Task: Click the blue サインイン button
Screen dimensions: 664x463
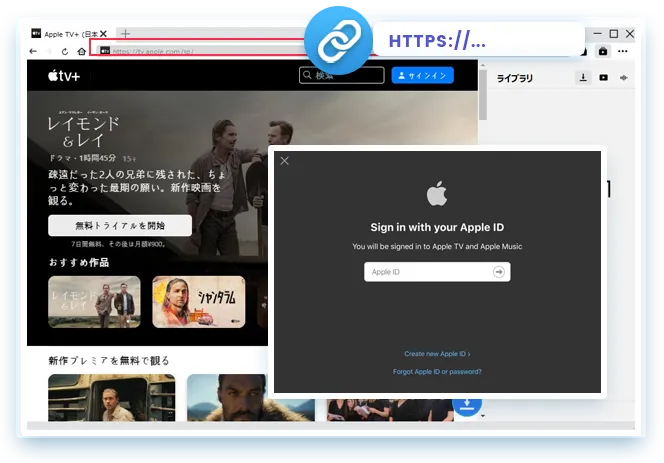Action: (423, 75)
